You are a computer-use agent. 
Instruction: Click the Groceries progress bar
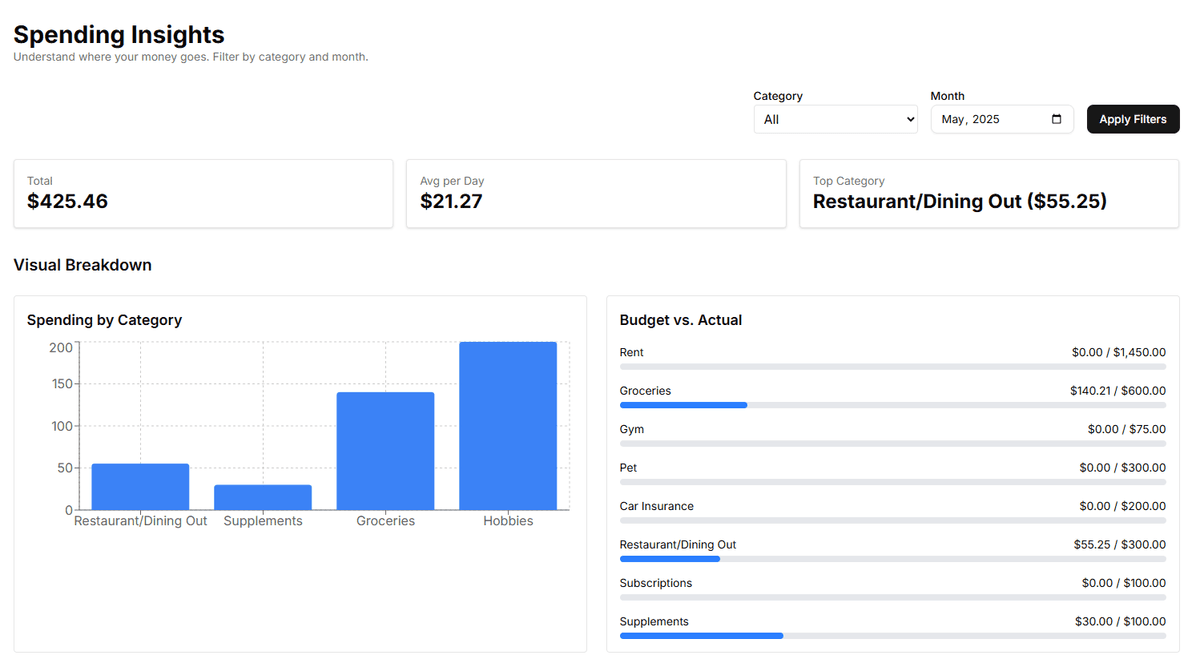[893, 405]
